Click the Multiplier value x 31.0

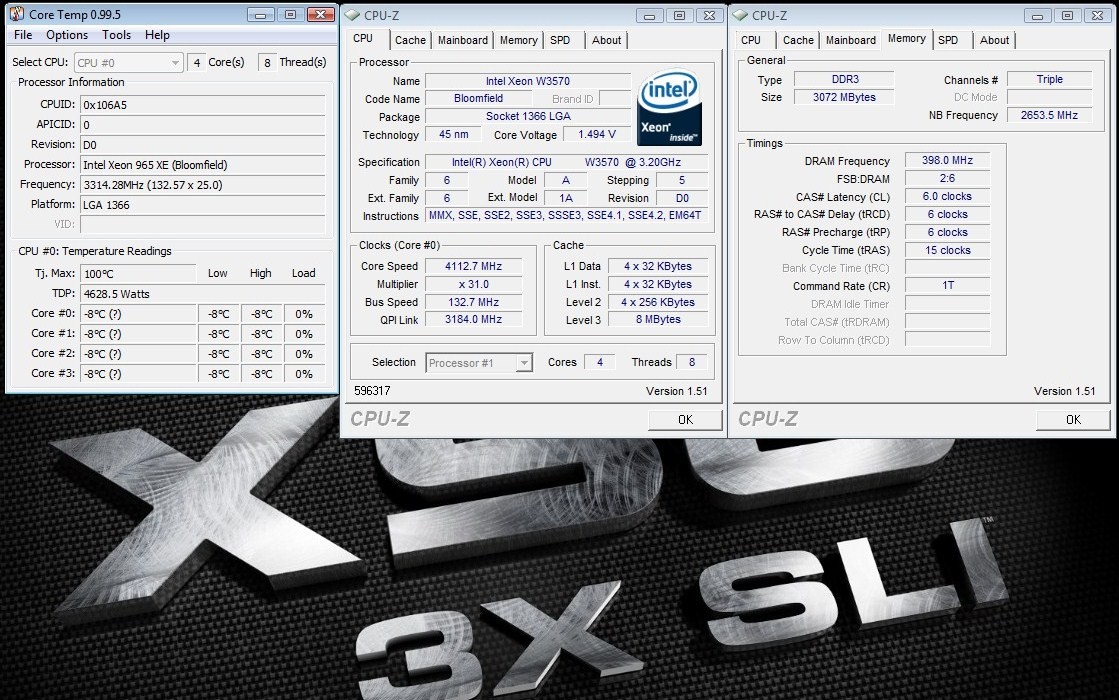coord(474,284)
